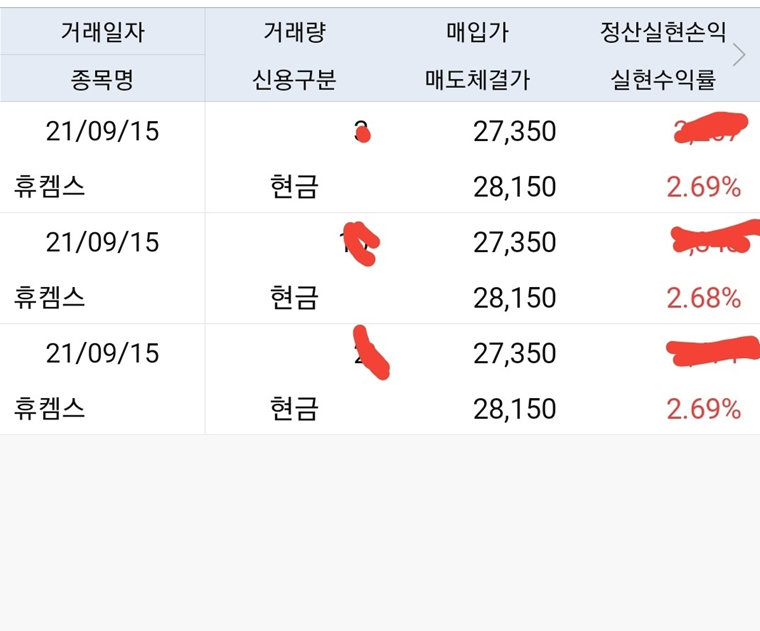
Task: Click the first row's 2.69% return
Action: 703,187
